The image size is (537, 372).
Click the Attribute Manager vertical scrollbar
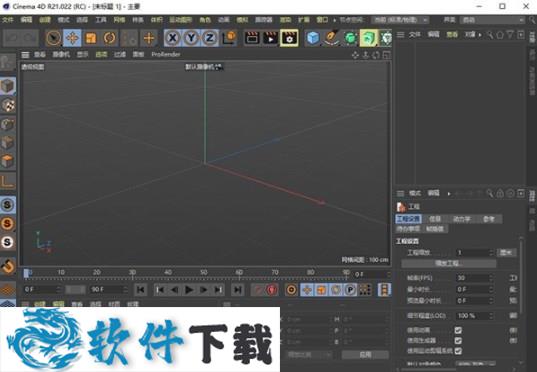pos(522,276)
